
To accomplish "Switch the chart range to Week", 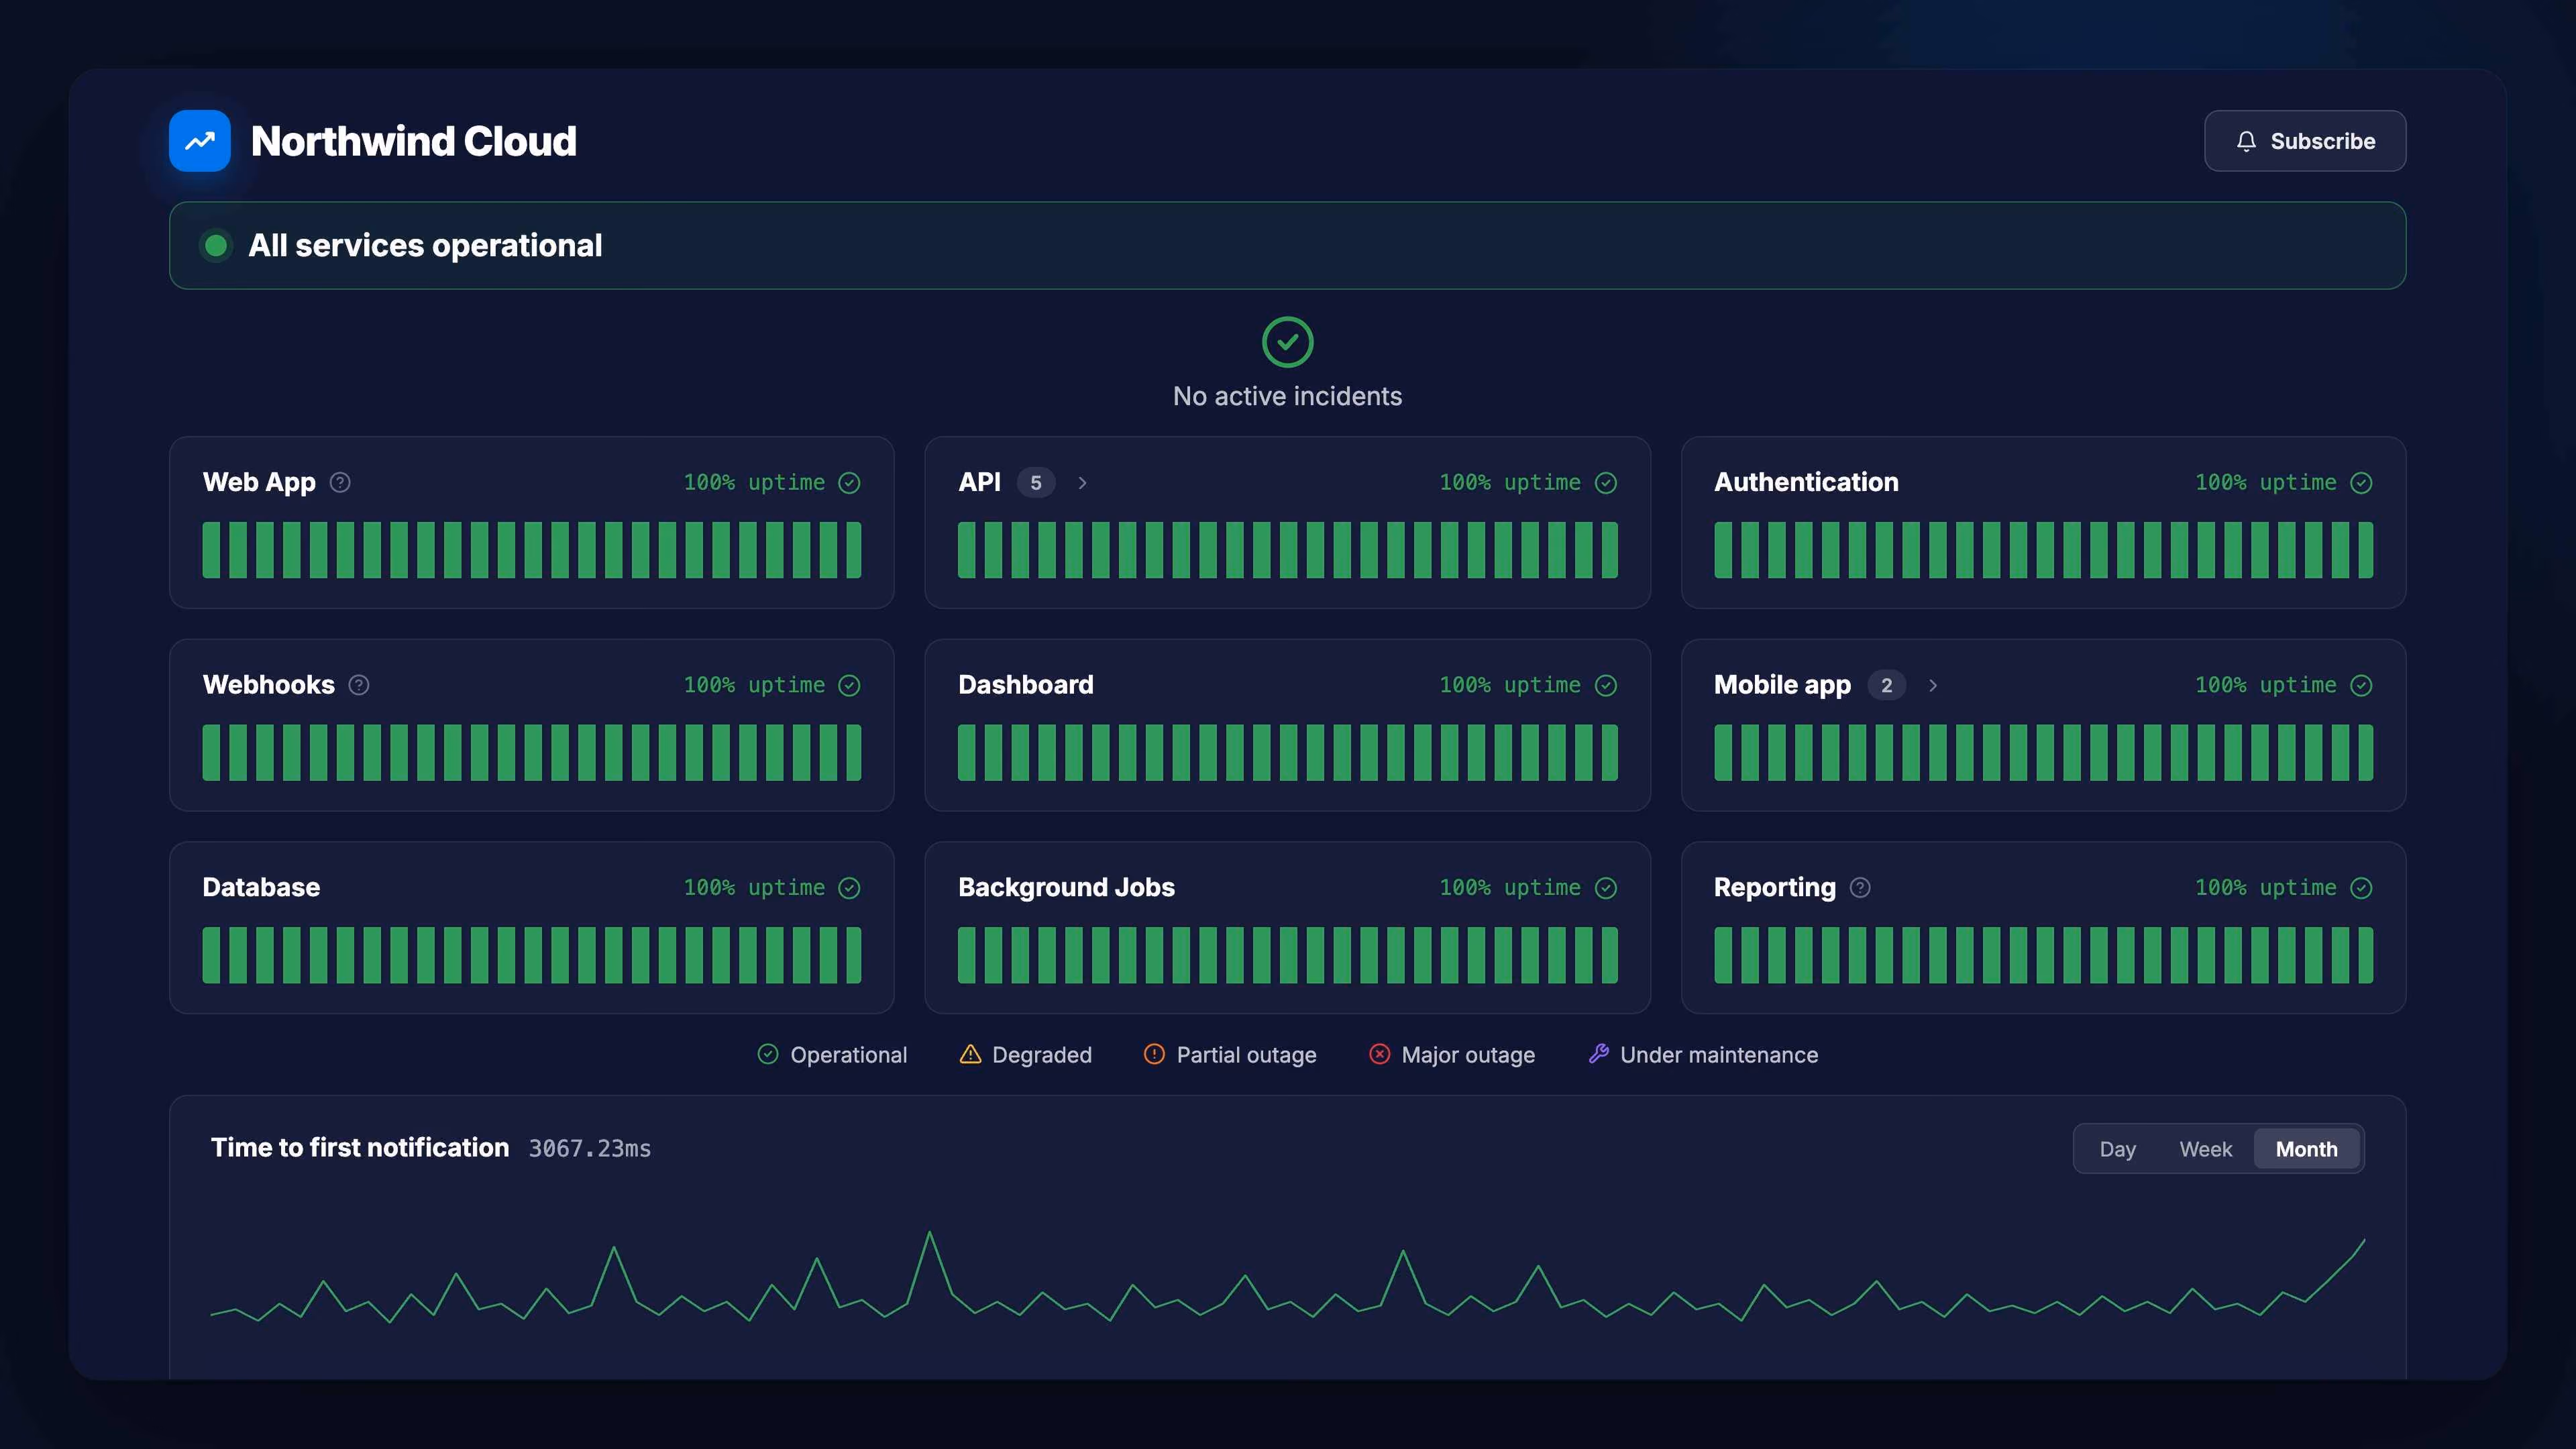I will 2205,1149.
